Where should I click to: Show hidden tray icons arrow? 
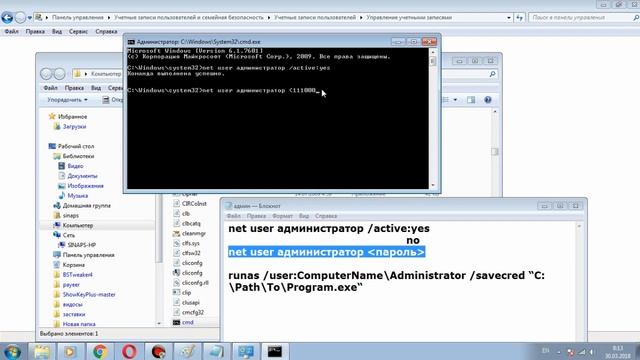(559, 352)
